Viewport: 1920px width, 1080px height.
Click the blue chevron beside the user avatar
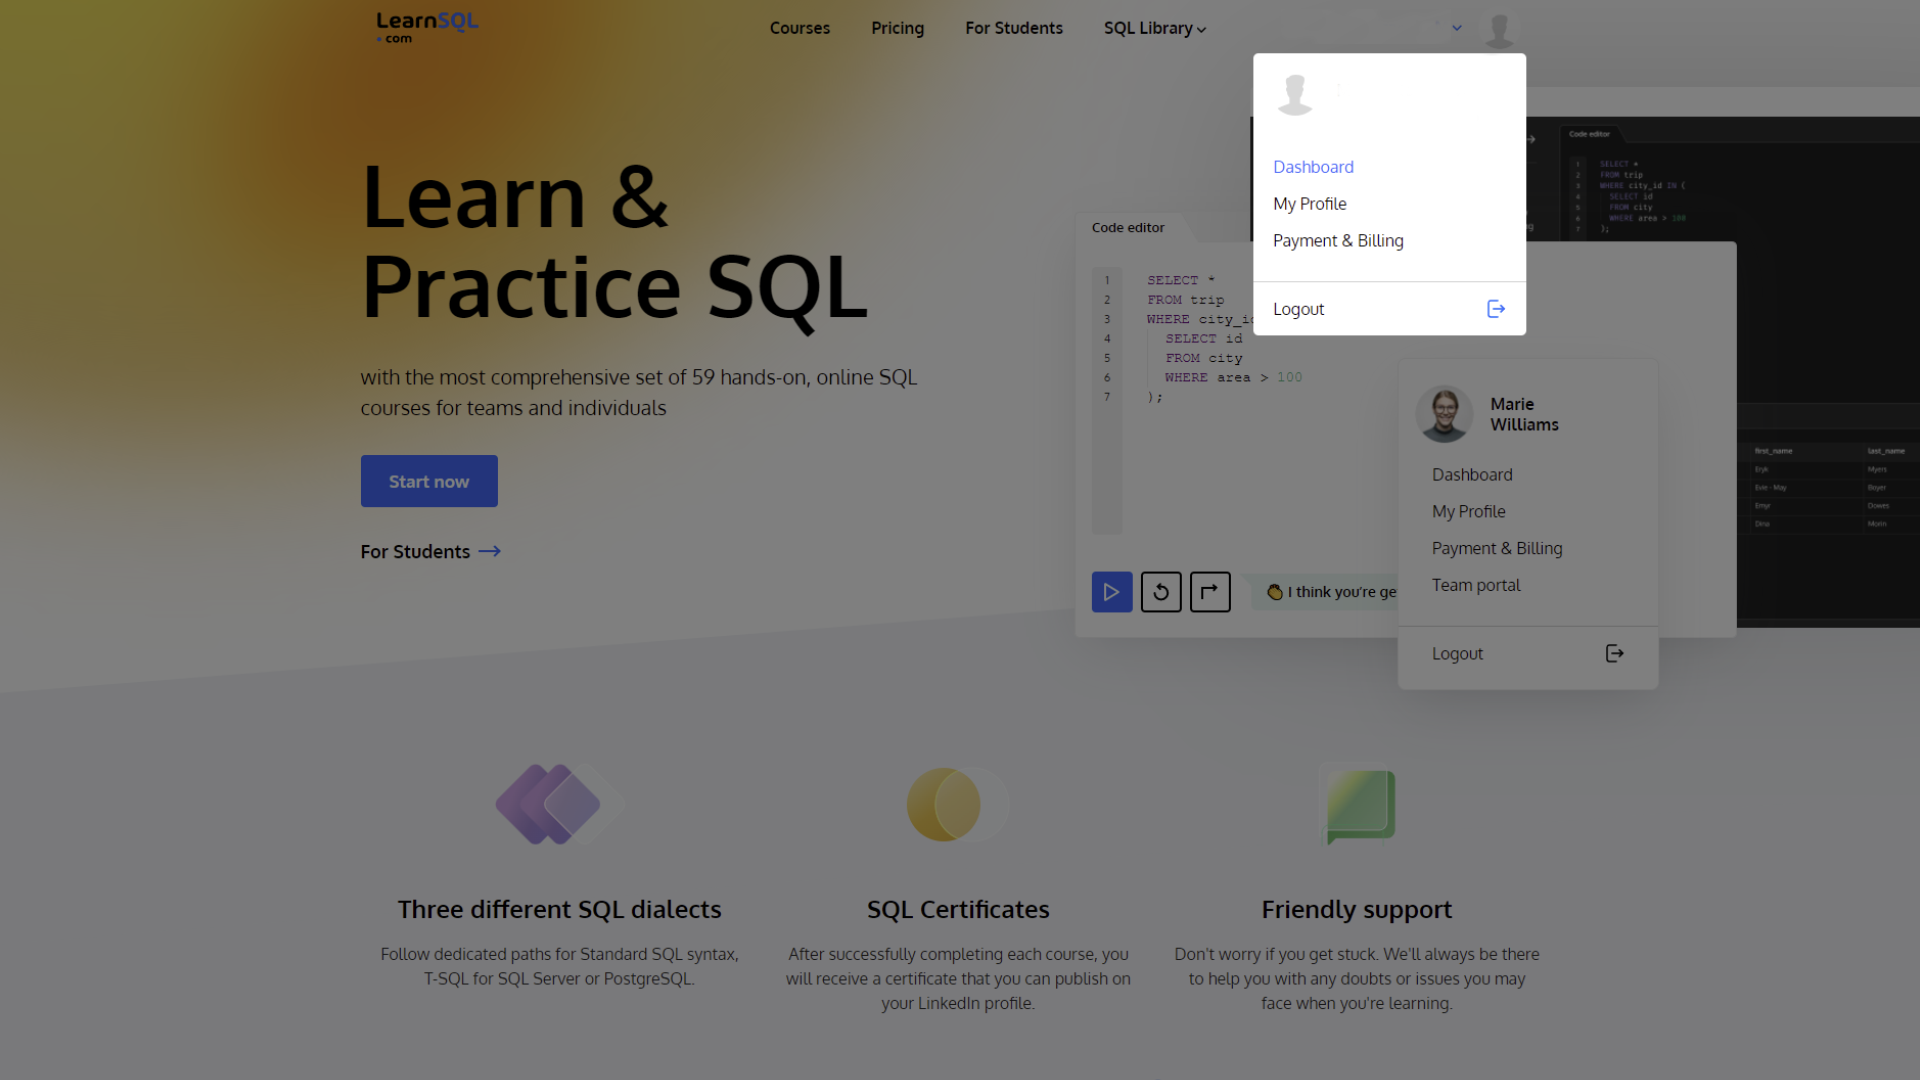[1457, 28]
